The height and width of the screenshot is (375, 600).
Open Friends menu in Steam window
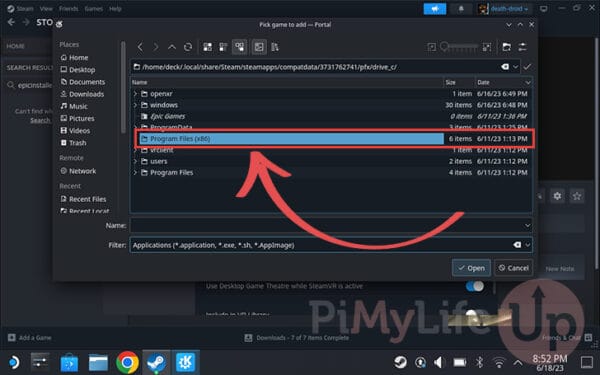(x=68, y=8)
